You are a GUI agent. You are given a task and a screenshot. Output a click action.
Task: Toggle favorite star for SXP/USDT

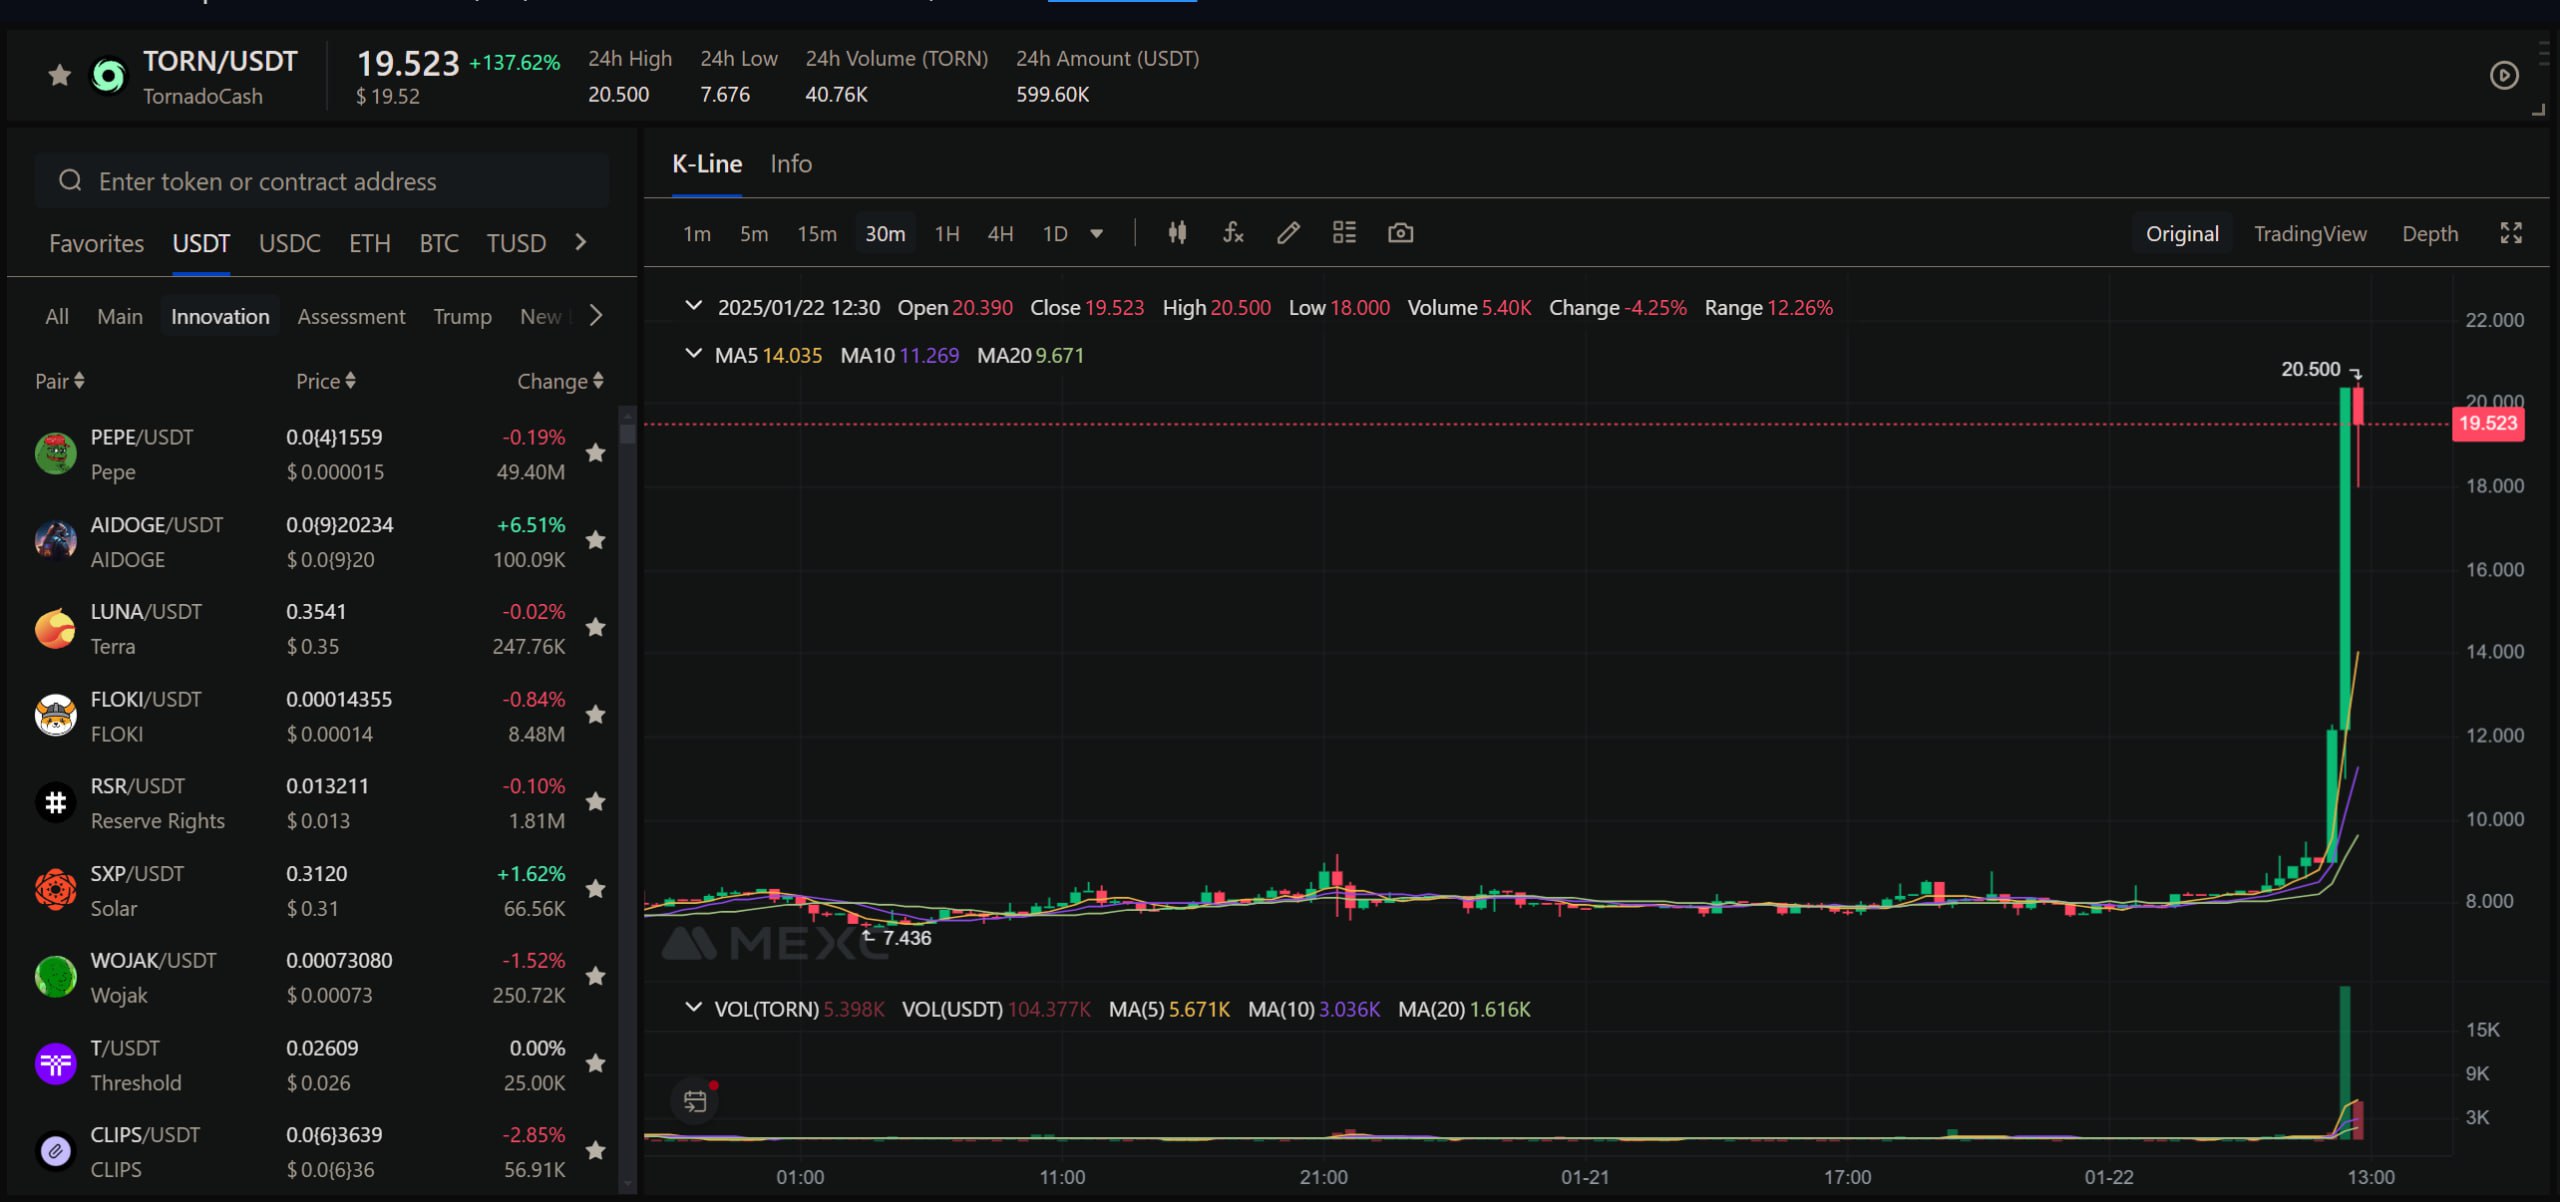595,889
